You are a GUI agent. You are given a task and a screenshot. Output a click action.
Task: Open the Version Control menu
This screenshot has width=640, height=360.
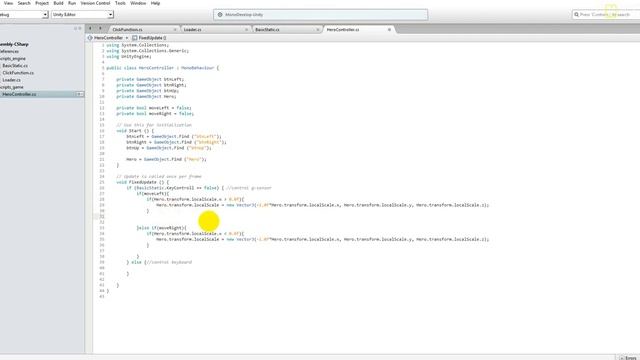pyautogui.click(x=95, y=3)
